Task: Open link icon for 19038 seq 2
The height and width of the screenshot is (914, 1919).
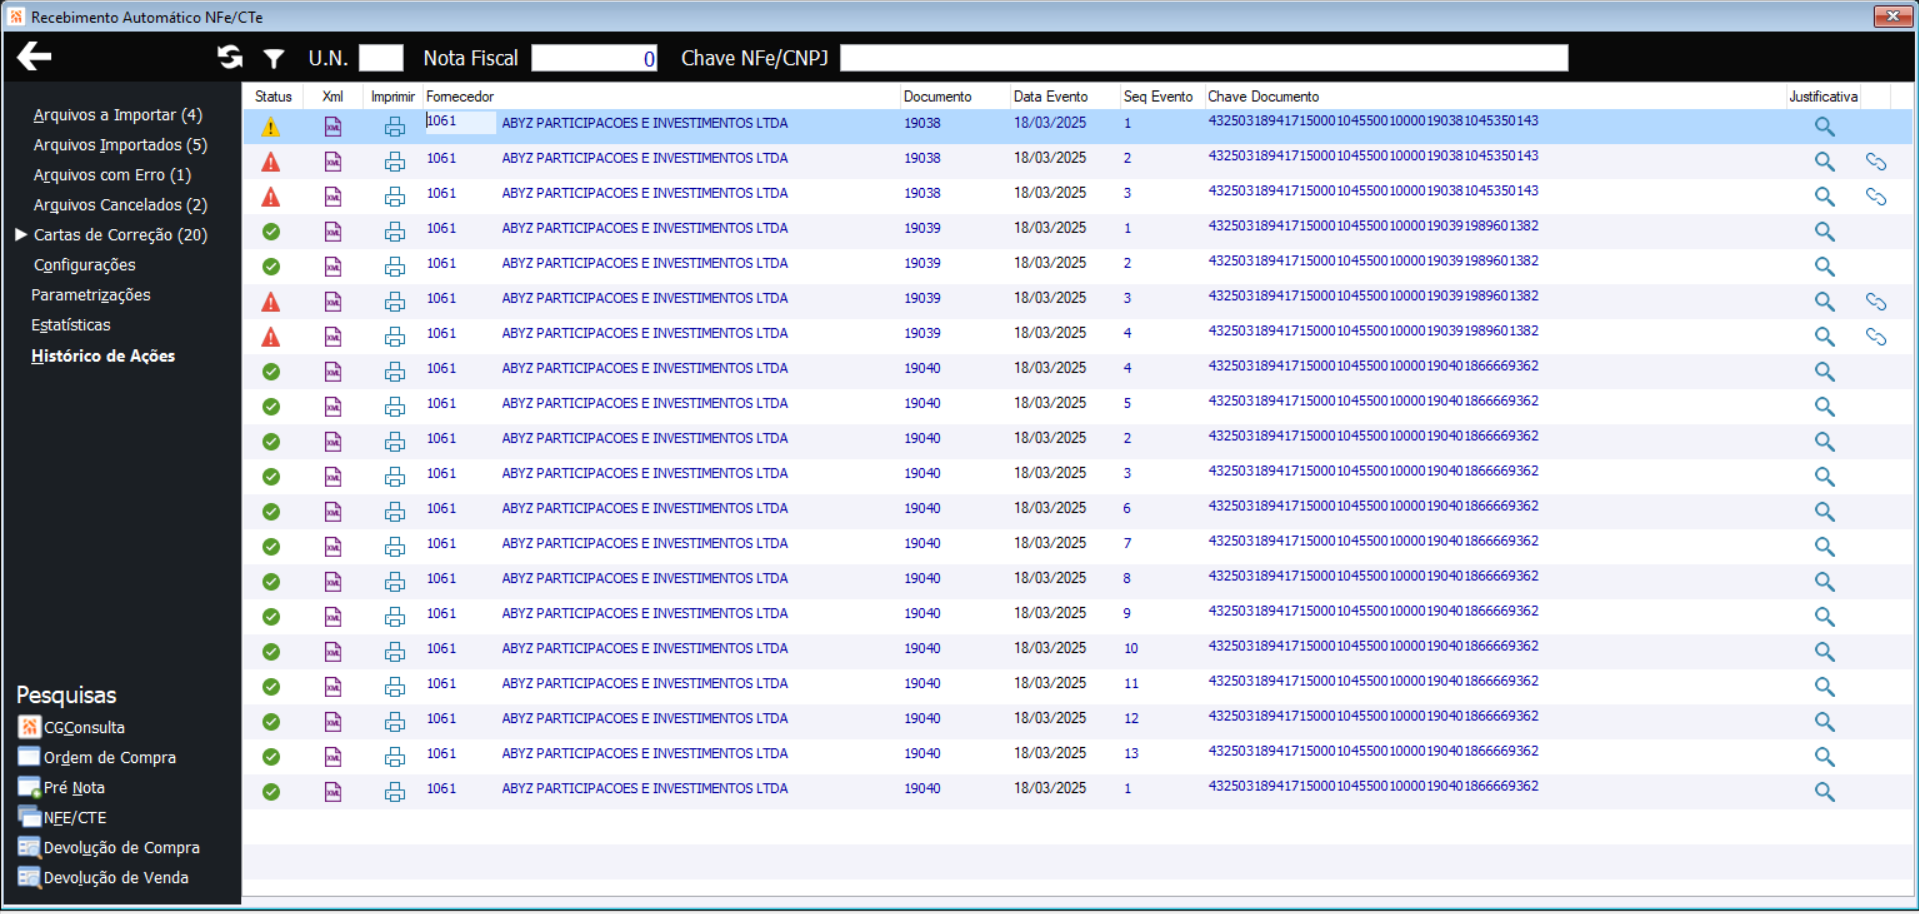Action: pos(1876,161)
